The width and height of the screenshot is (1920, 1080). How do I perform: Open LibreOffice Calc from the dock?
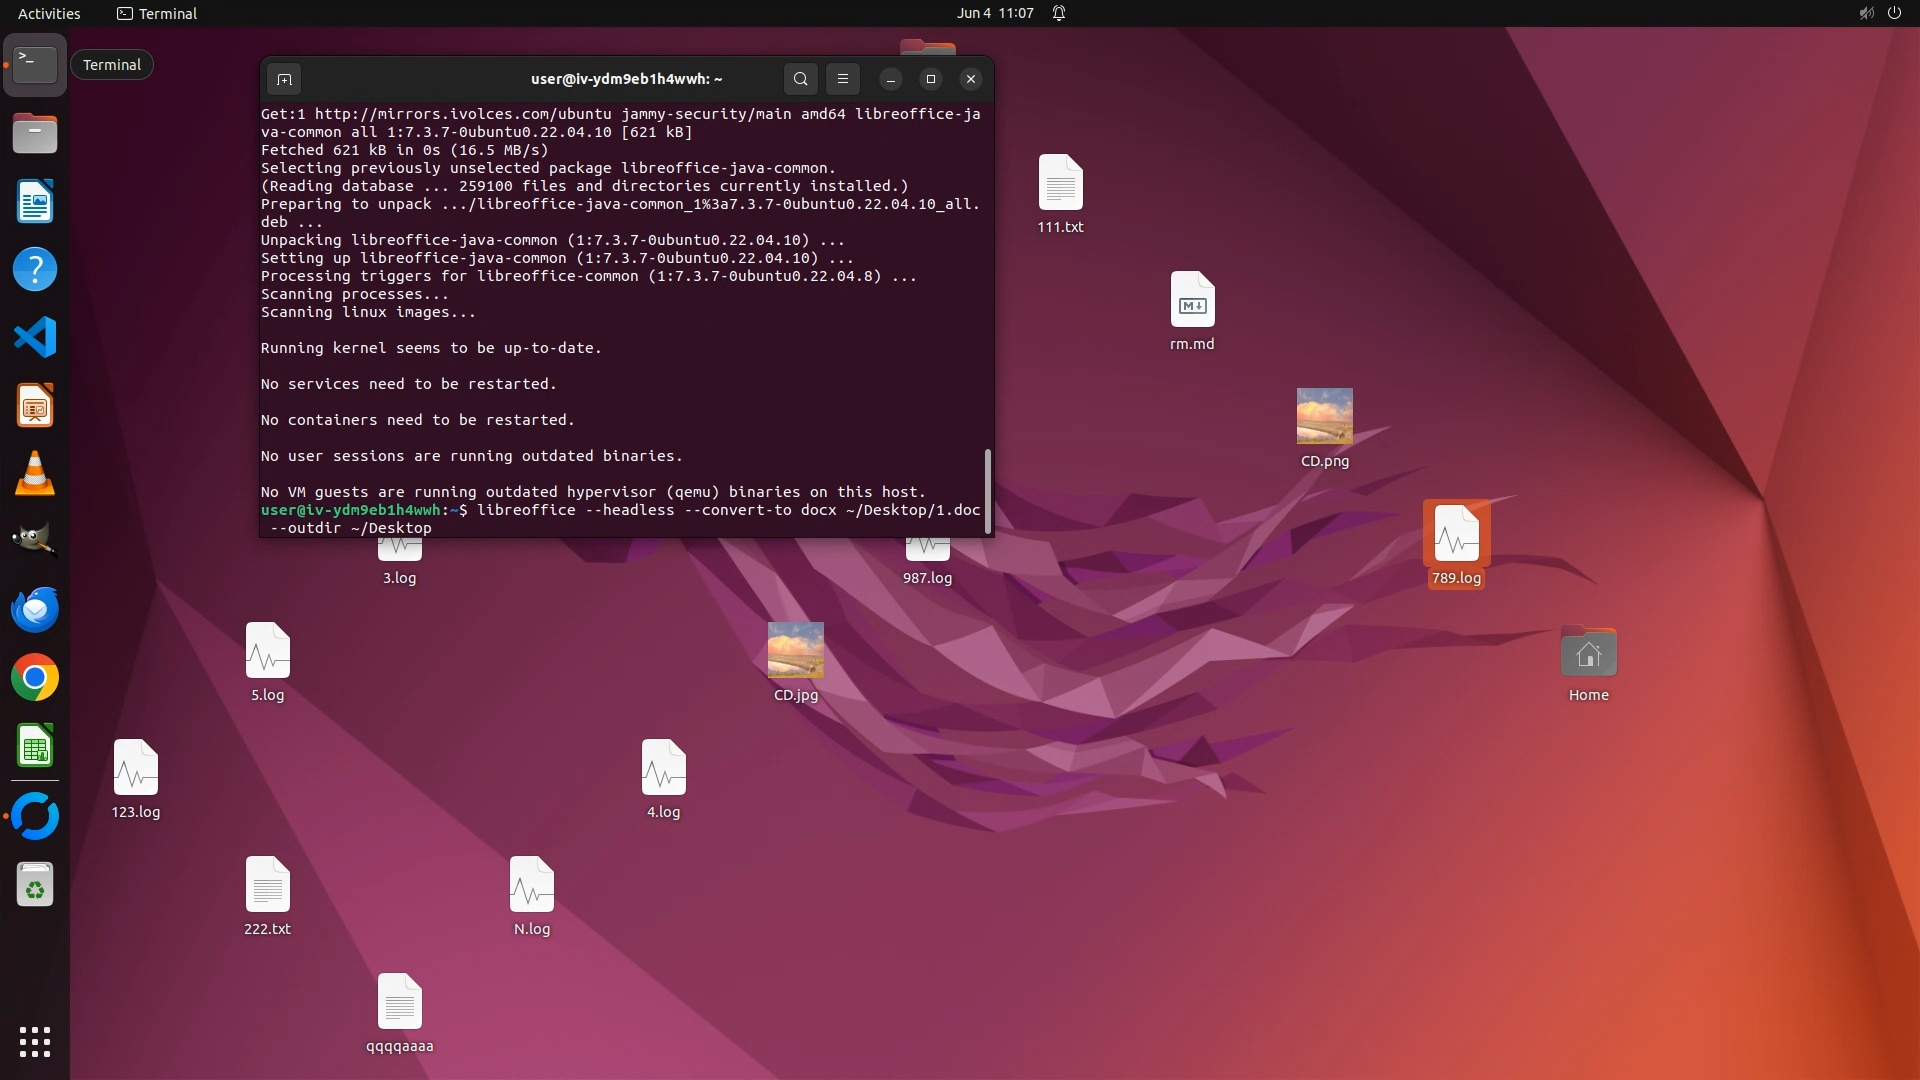tap(35, 747)
